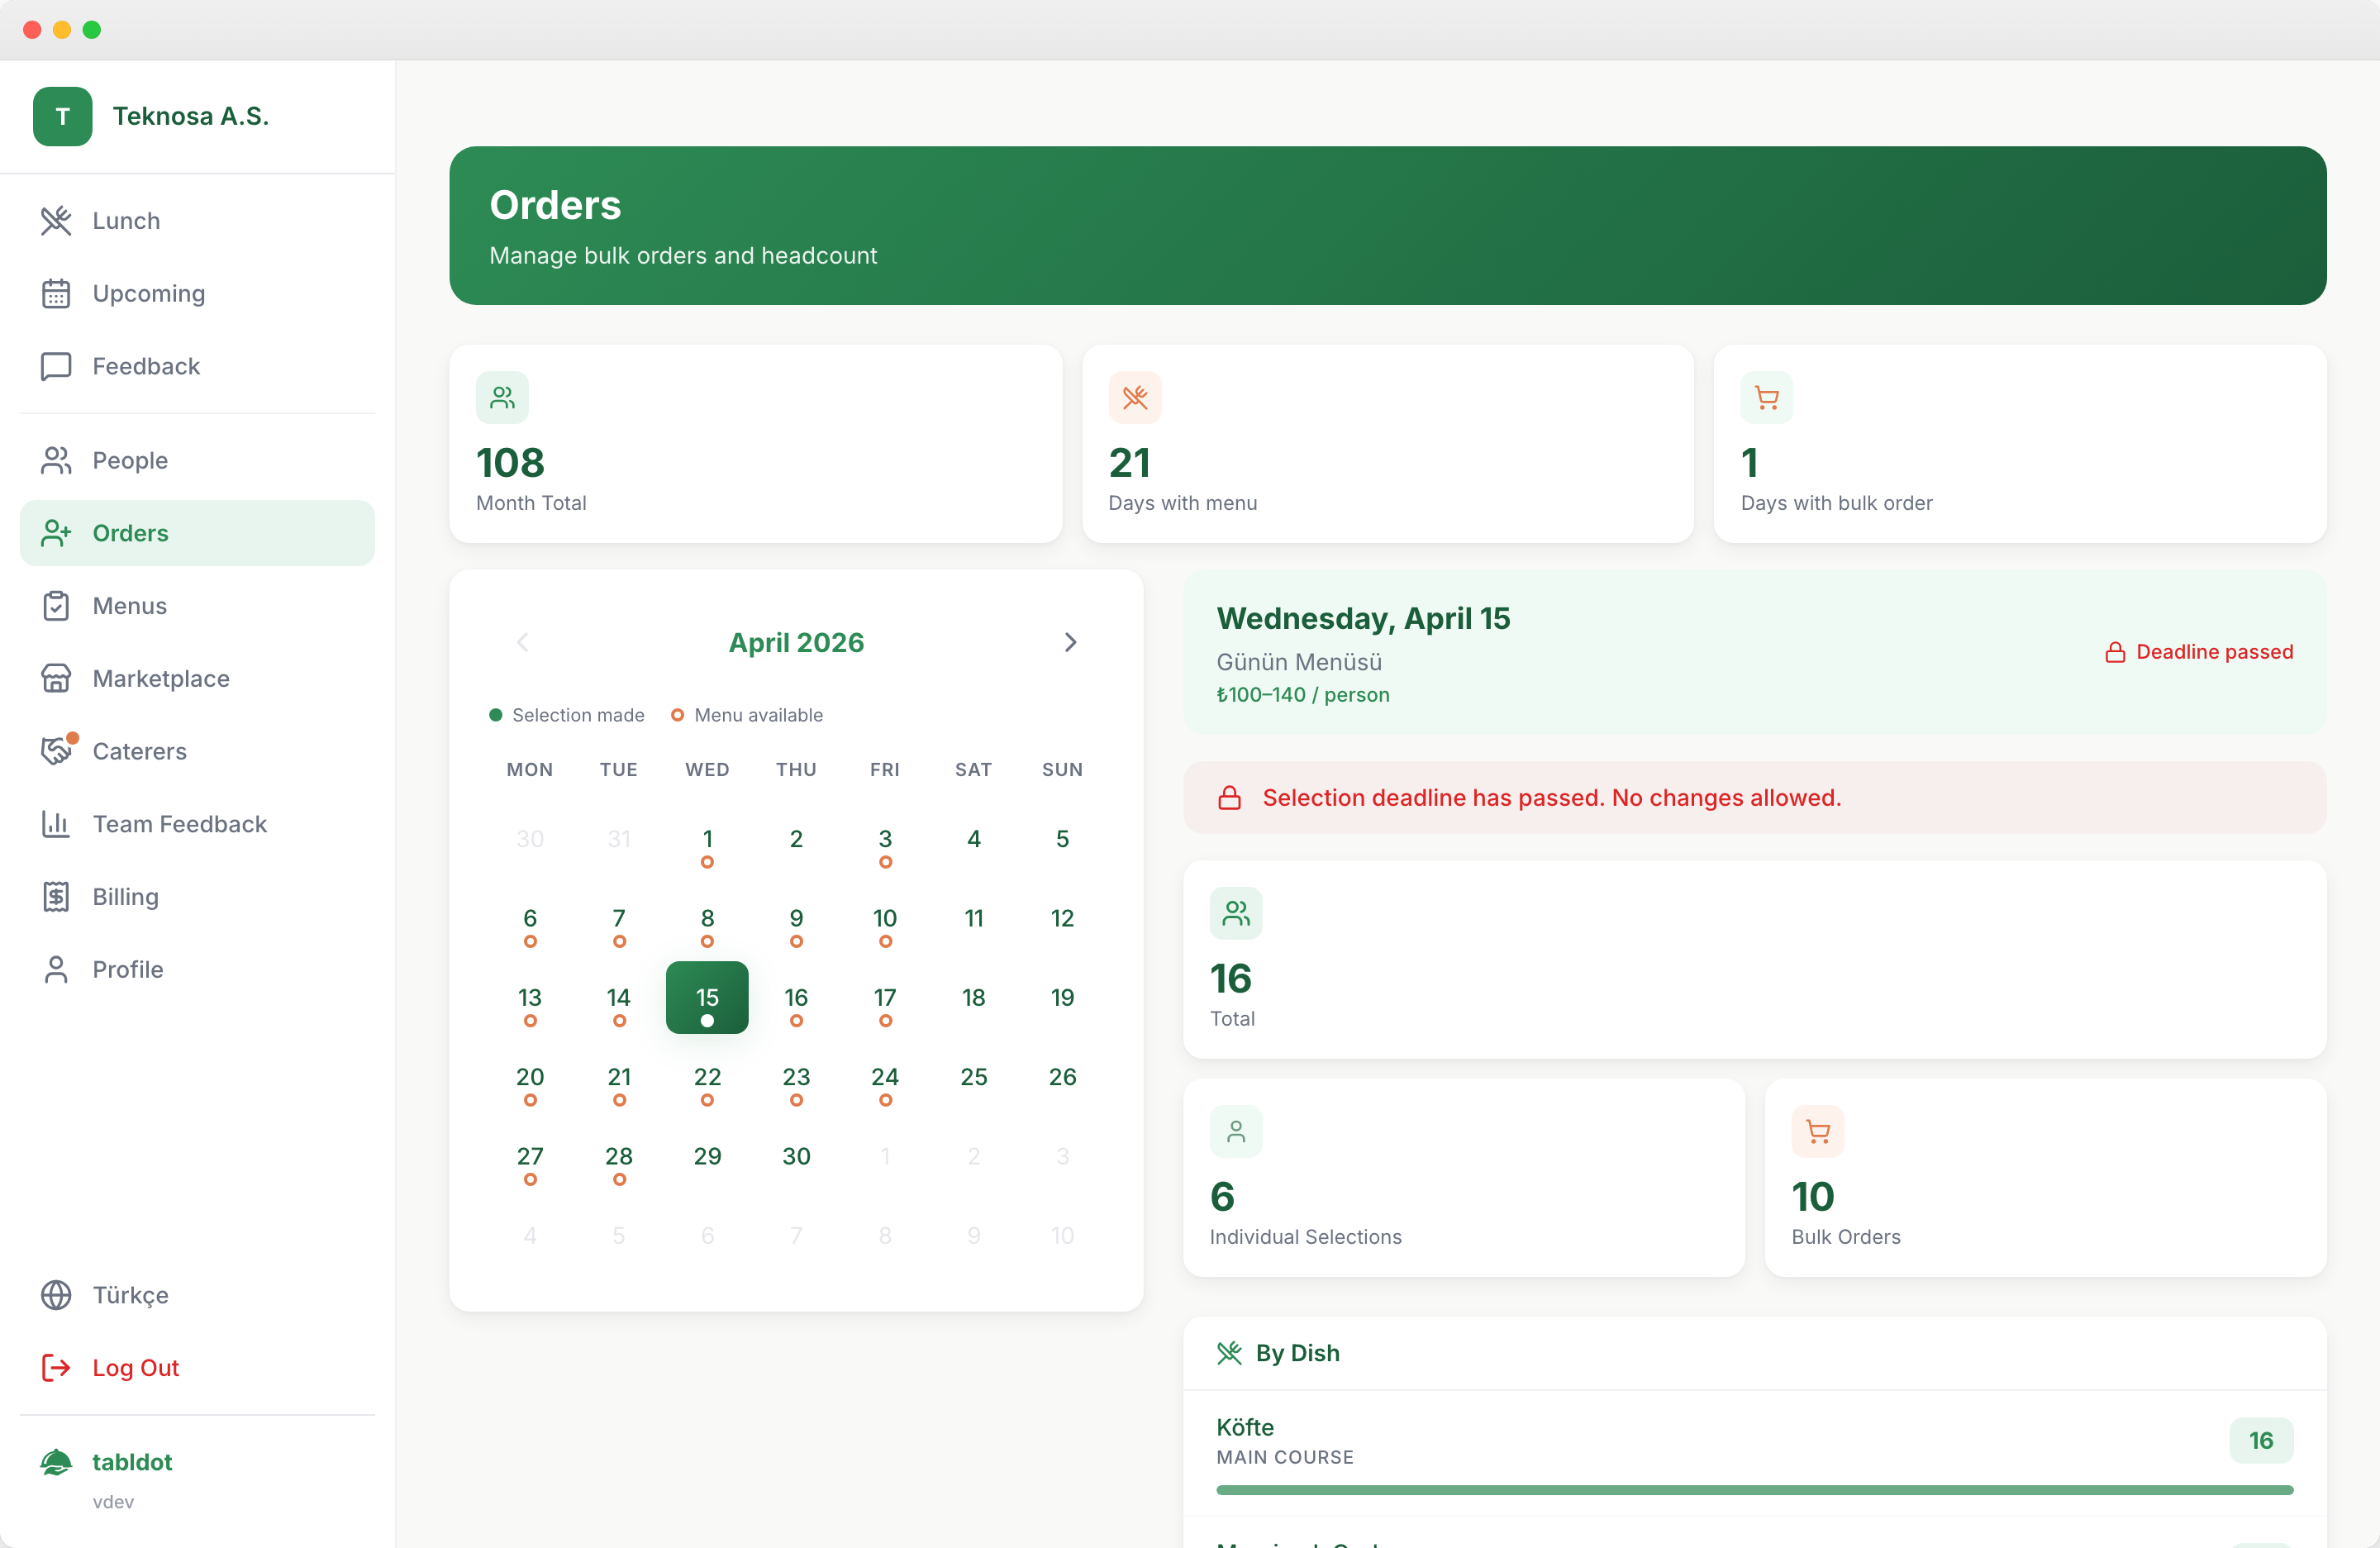Click the Log Out exit icon
The image size is (2380, 1548).
point(56,1368)
